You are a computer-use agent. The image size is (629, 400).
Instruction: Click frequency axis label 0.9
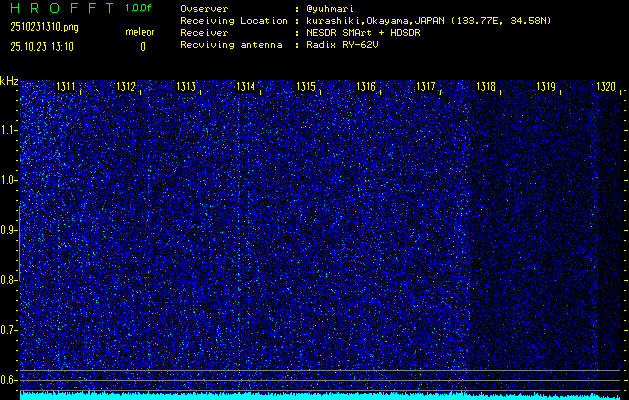point(7,230)
